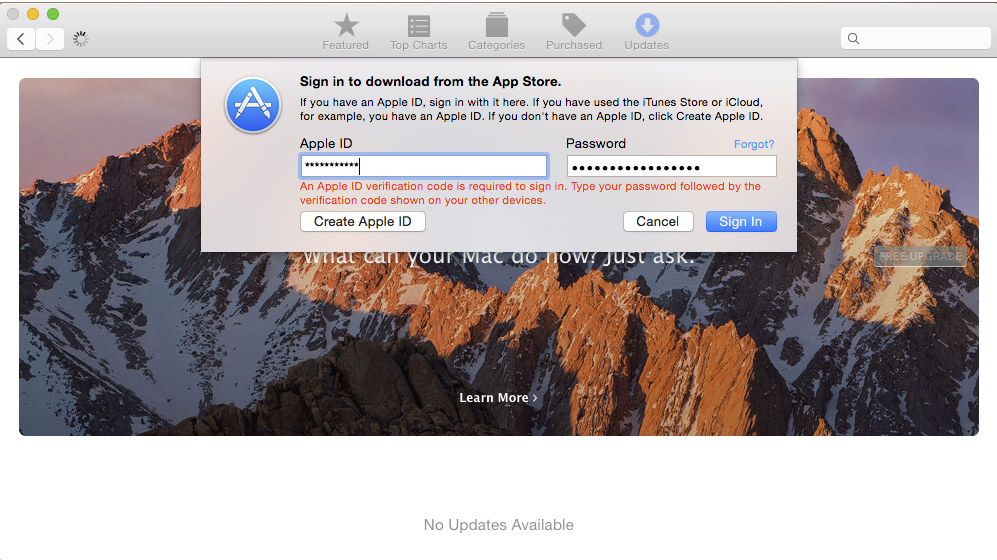
Task: Cancel the sign-in dialog
Action: pyautogui.click(x=657, y=221)
